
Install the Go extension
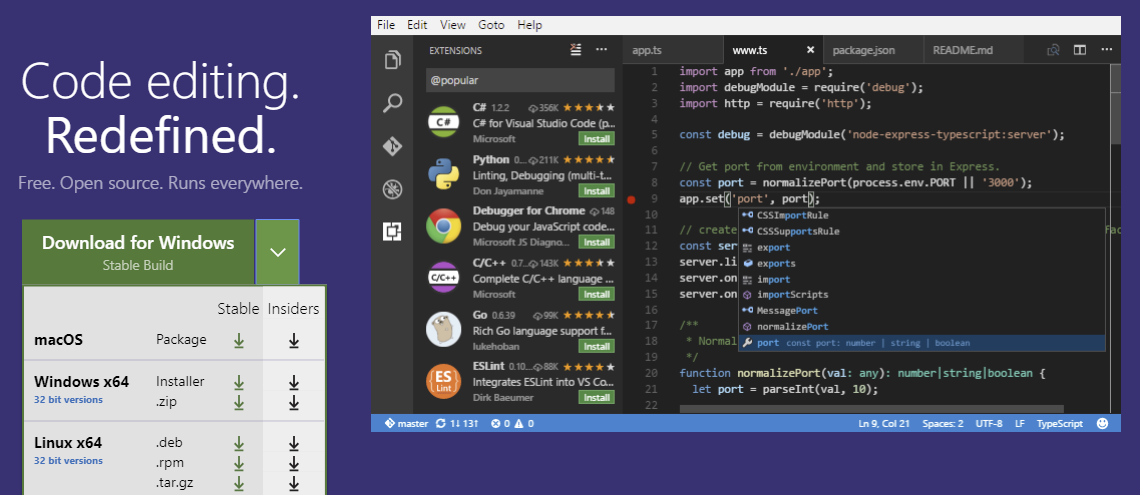[596, 346]
